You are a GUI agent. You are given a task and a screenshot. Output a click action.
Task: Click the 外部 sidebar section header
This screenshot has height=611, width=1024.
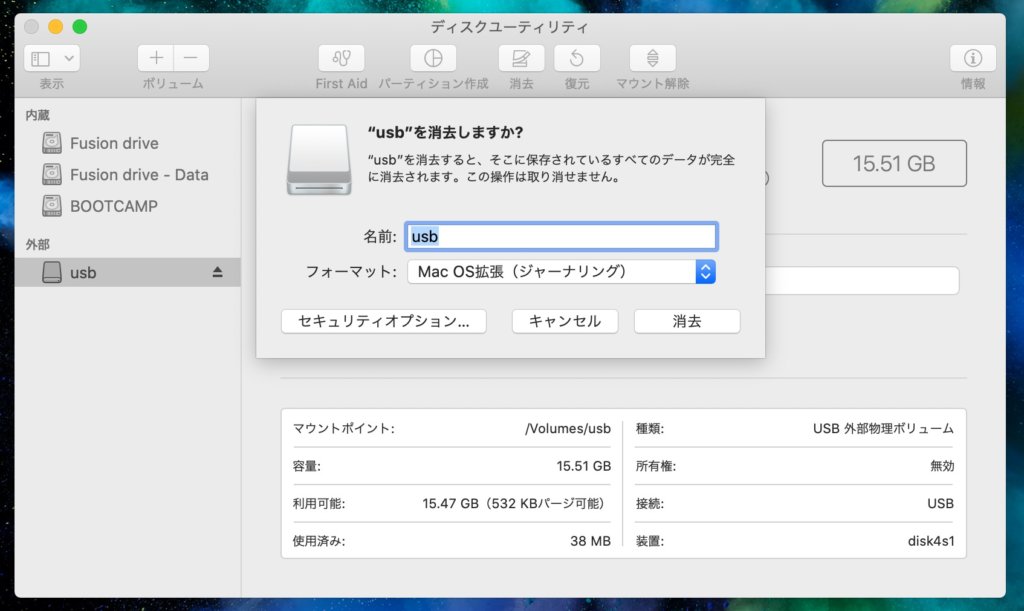(x=37, y=245)
